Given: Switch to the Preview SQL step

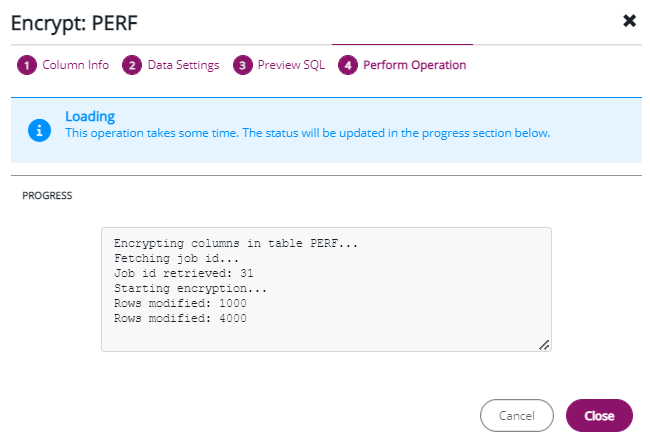Looking at the screenshot, I should pos(291,65).
